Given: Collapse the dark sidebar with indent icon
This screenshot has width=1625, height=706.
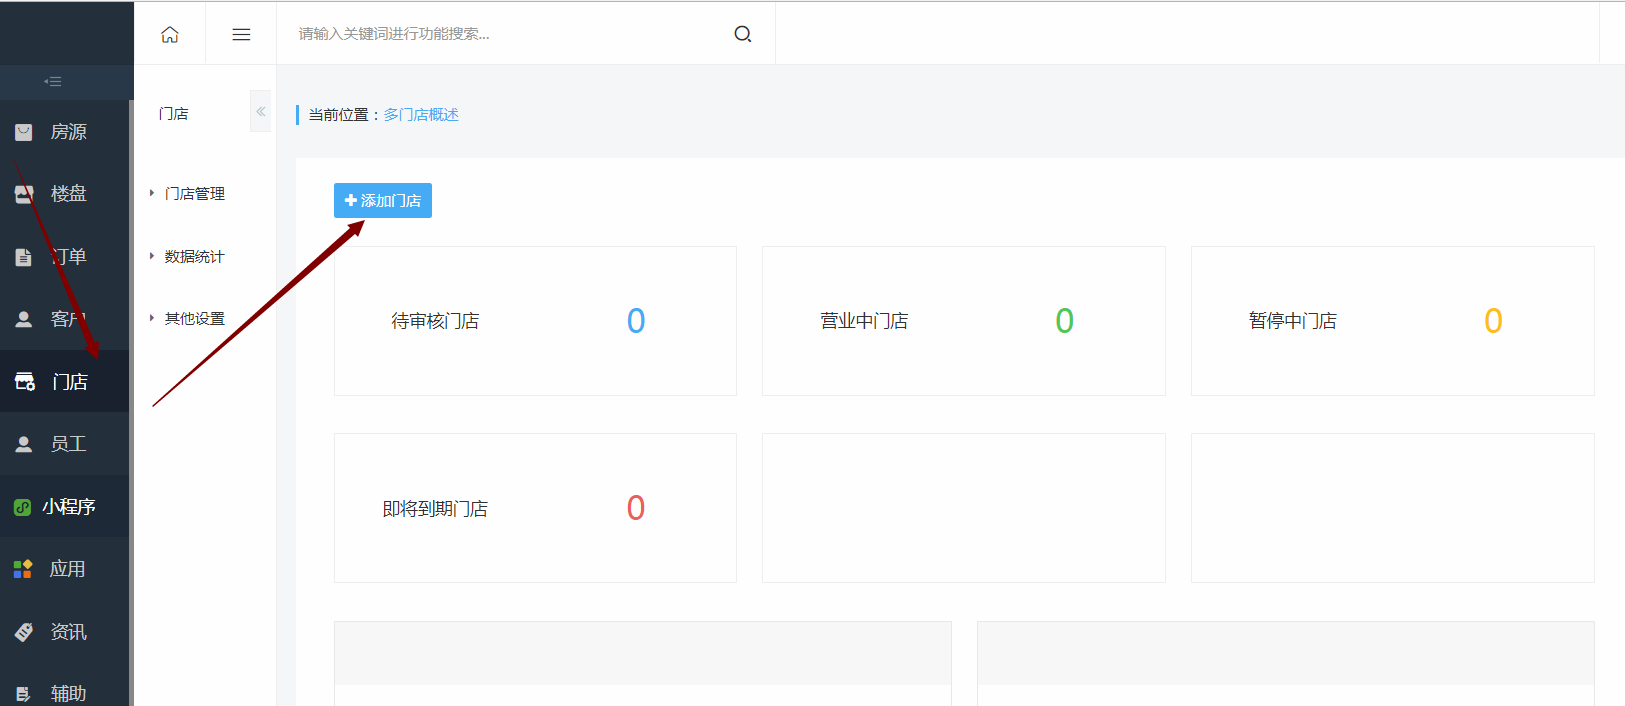Looking at the screenshot, I should [53, 82].
